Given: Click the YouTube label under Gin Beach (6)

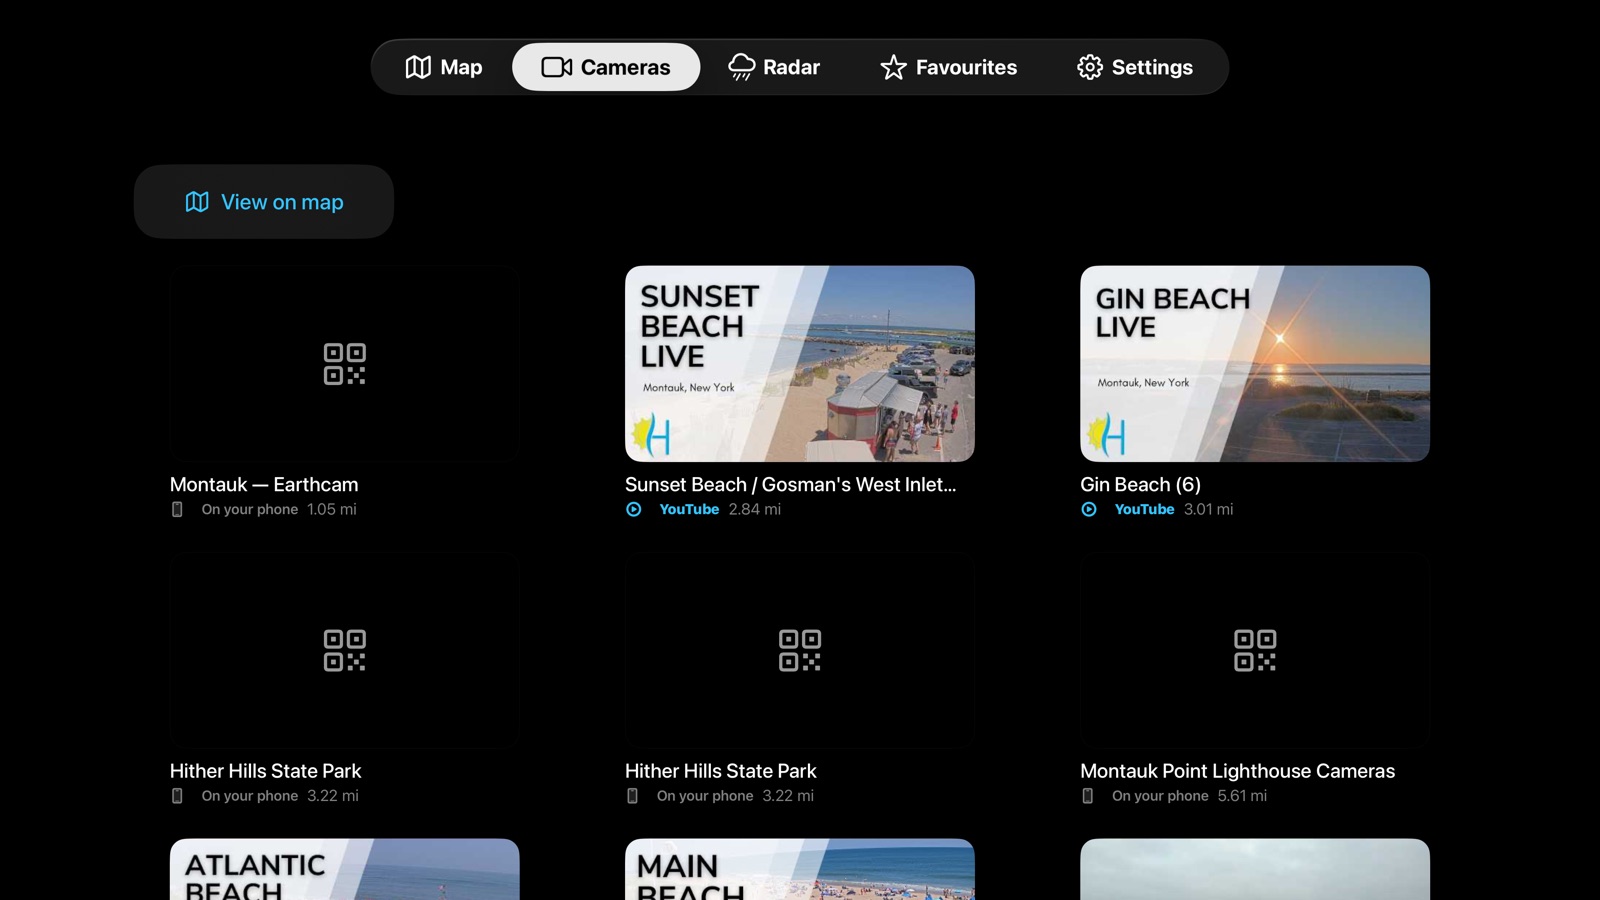Looking at the screenshot, I should coord(1144,509).
